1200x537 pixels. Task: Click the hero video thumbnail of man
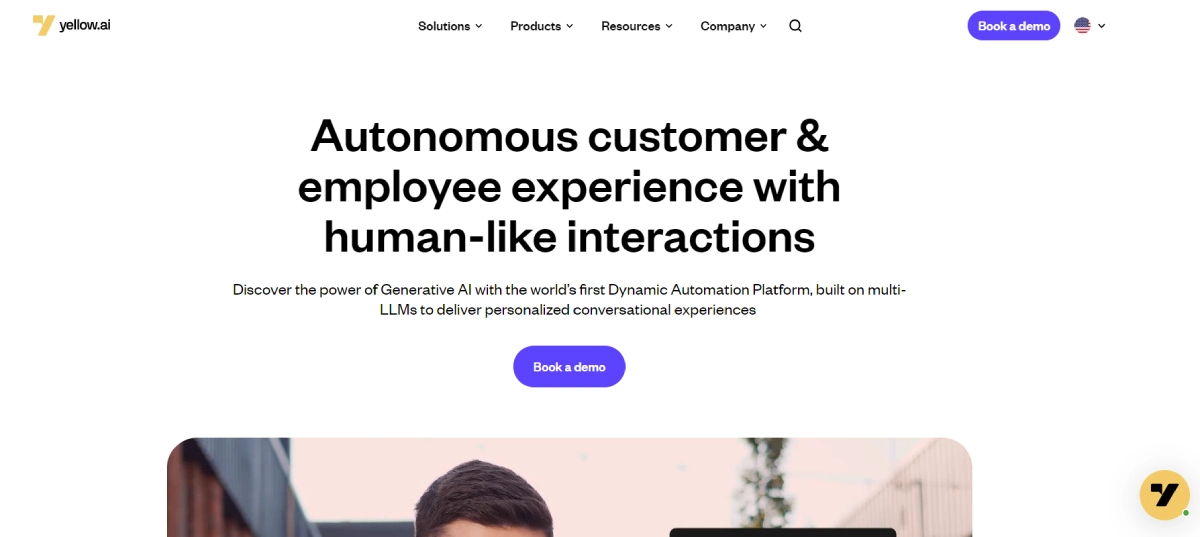[569, 487]
